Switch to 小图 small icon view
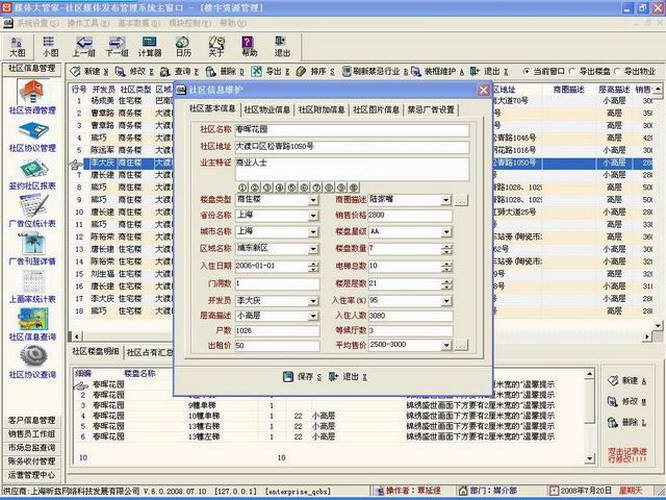 coord(50,46)
